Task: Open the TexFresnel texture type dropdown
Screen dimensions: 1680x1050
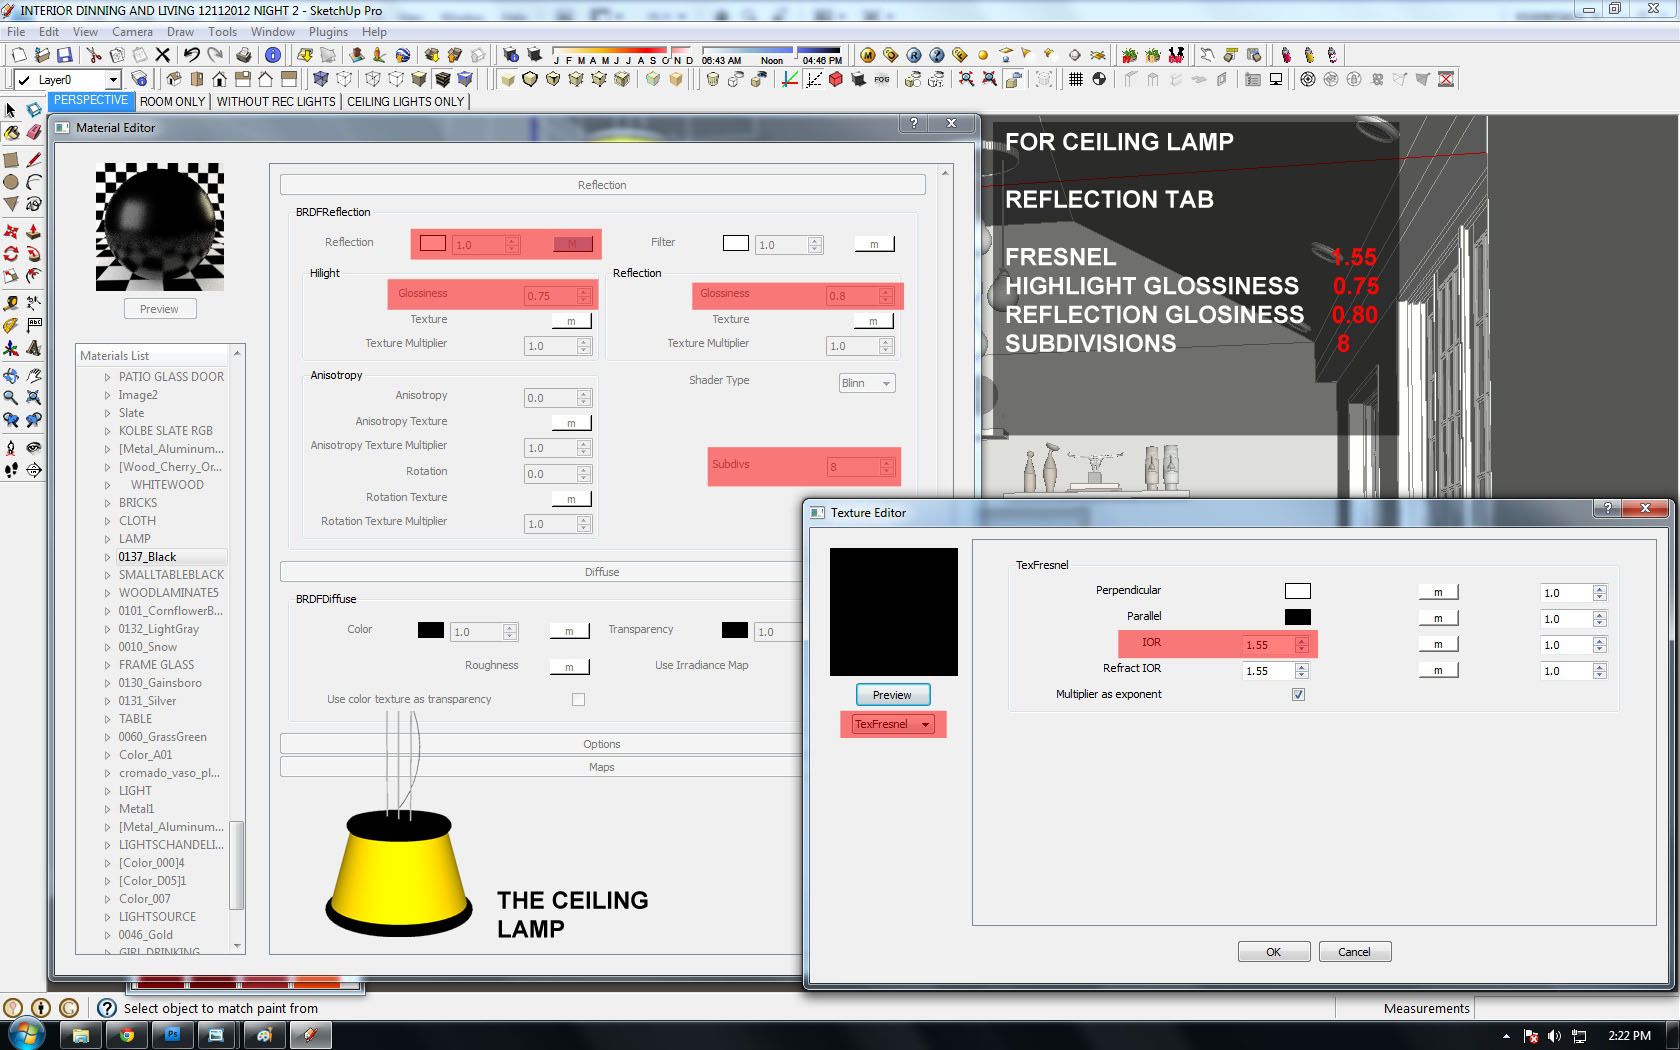Action: [892, 724]
